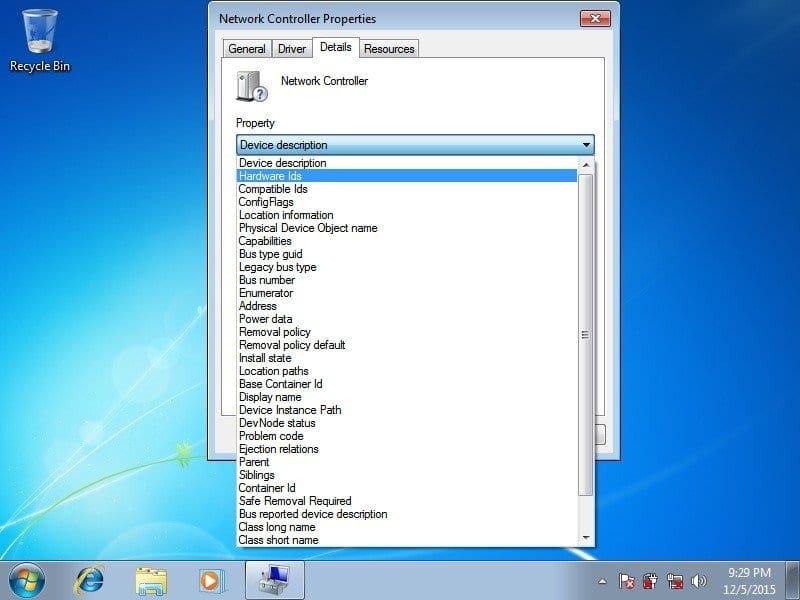Select Problem code property
This screenshot has width=800, height=600.
(407, 436)
